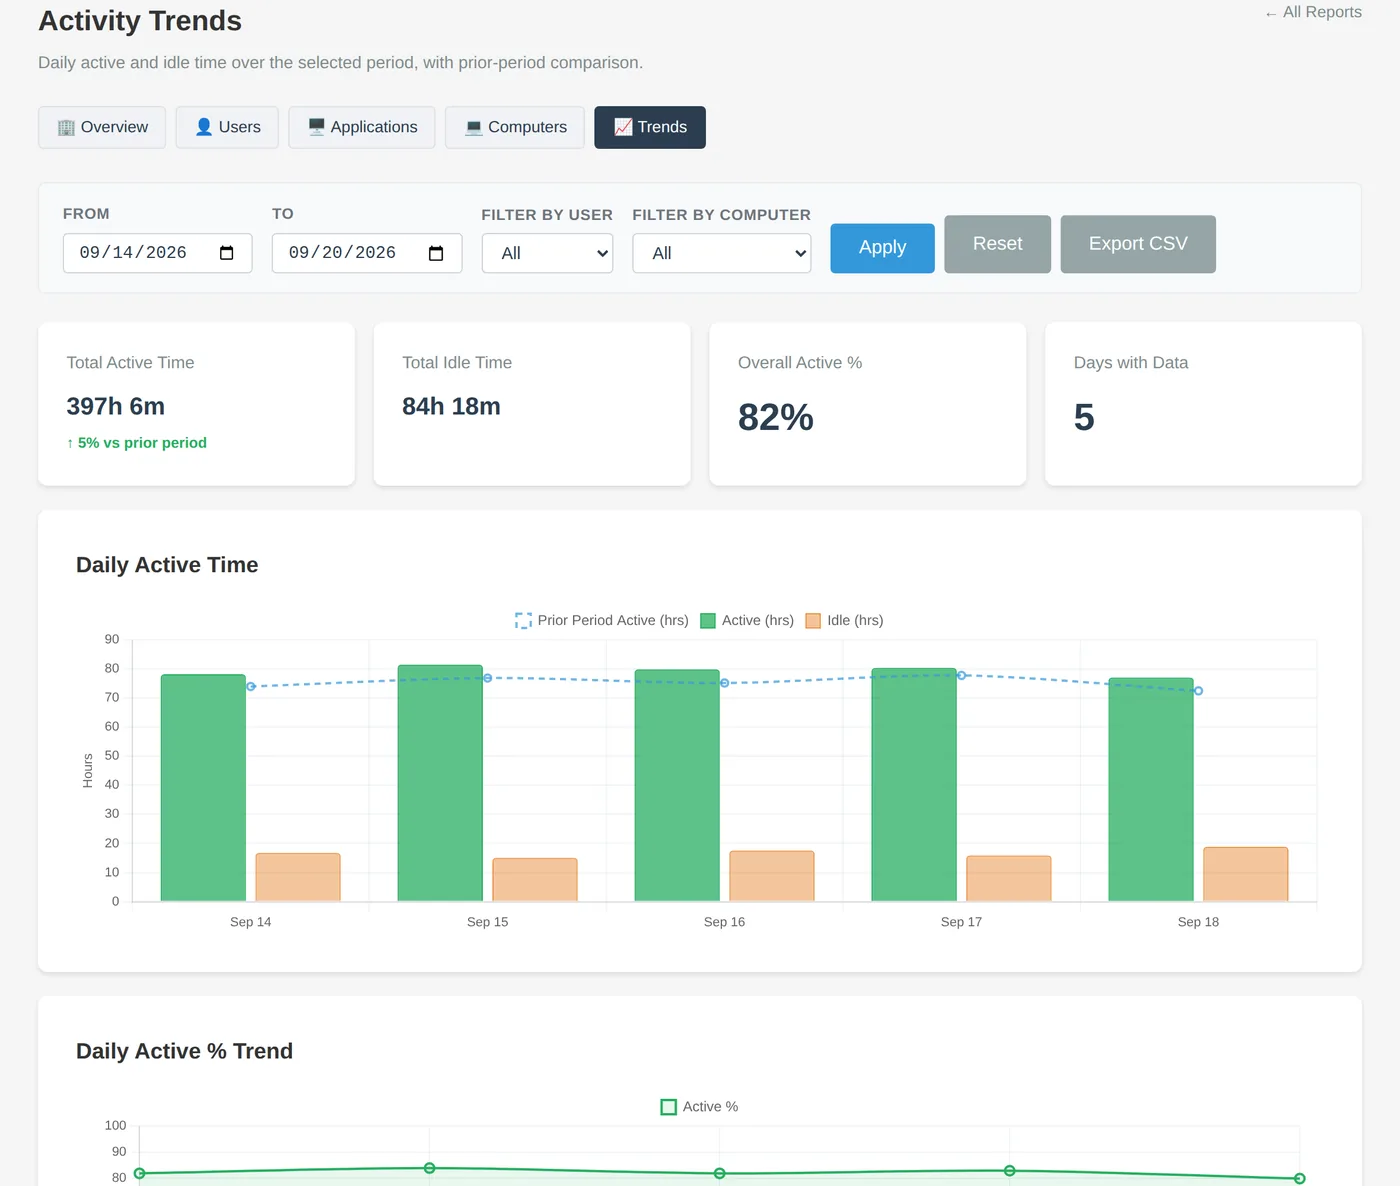Reset the report filters

coord(997,244)
